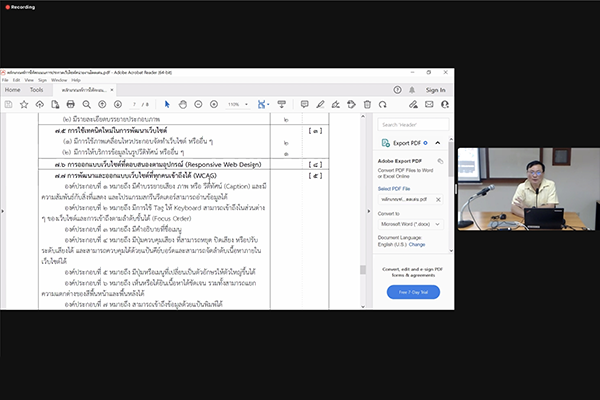The image size is (600, 400).
Task: Add a sticky note comment
Action: (305, 104)
